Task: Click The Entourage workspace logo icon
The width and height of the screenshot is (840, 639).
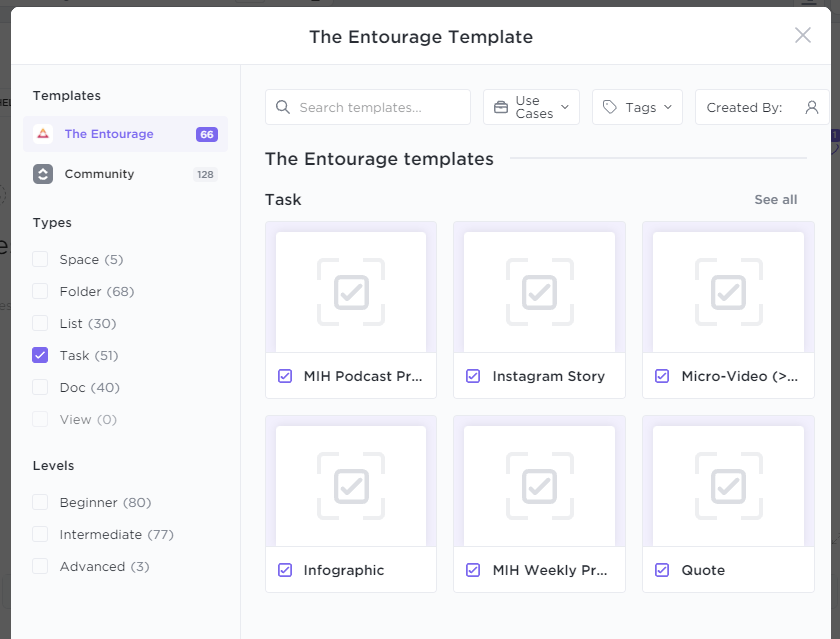Action: [x=43, y=134]
